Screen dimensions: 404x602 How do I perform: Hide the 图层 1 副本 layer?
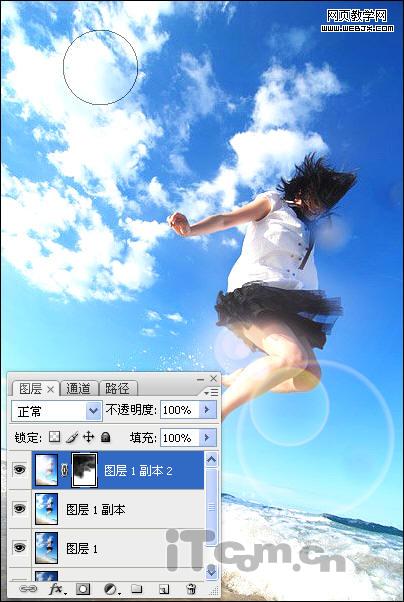coord(20,509)
